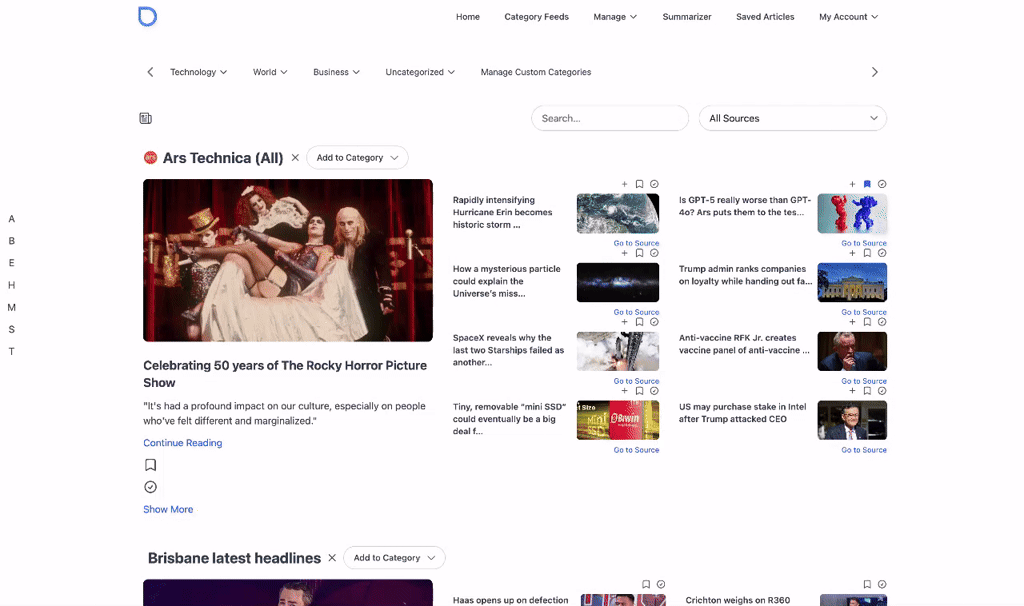Mark GPT-5 article as read
The image size is (1024, 606).
[882, 184]
